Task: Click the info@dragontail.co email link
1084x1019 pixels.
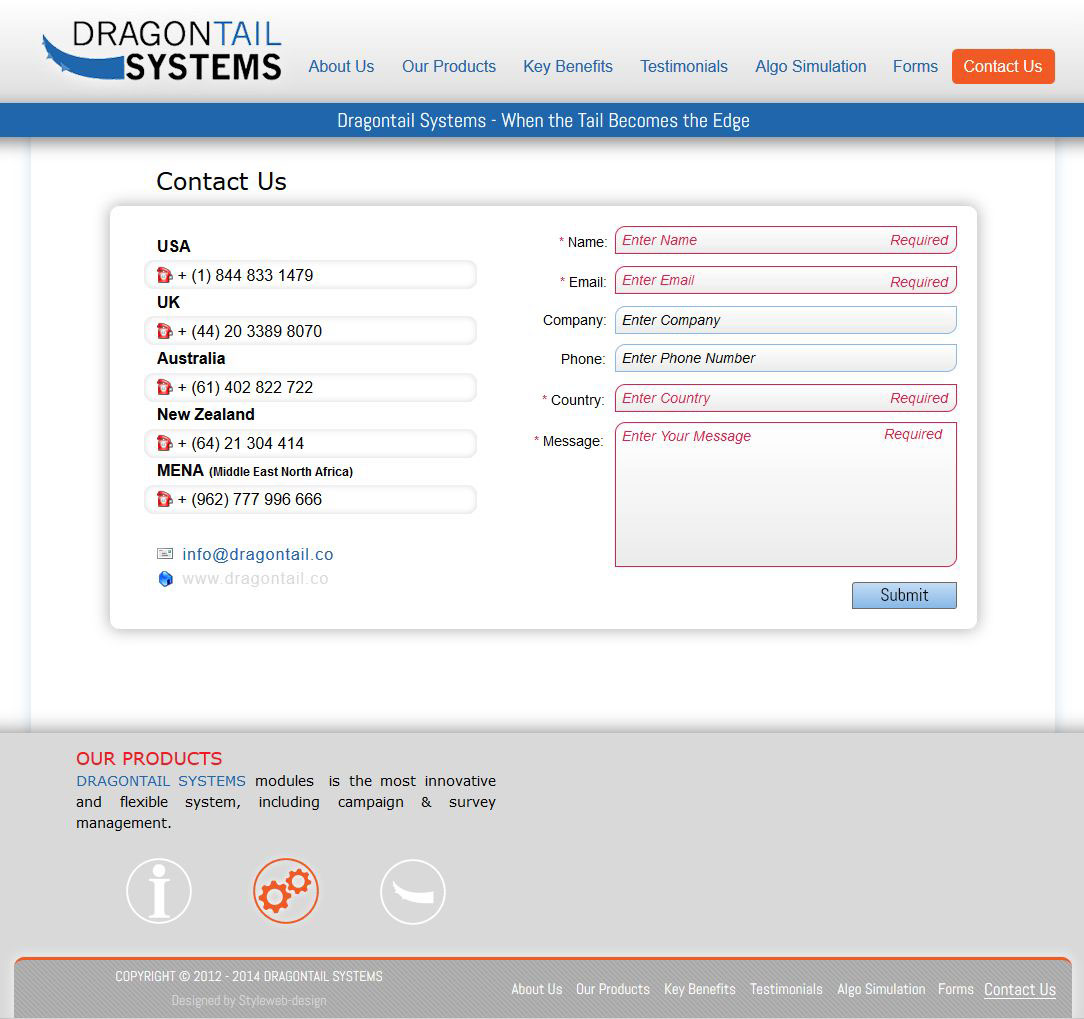Action: 258,554
